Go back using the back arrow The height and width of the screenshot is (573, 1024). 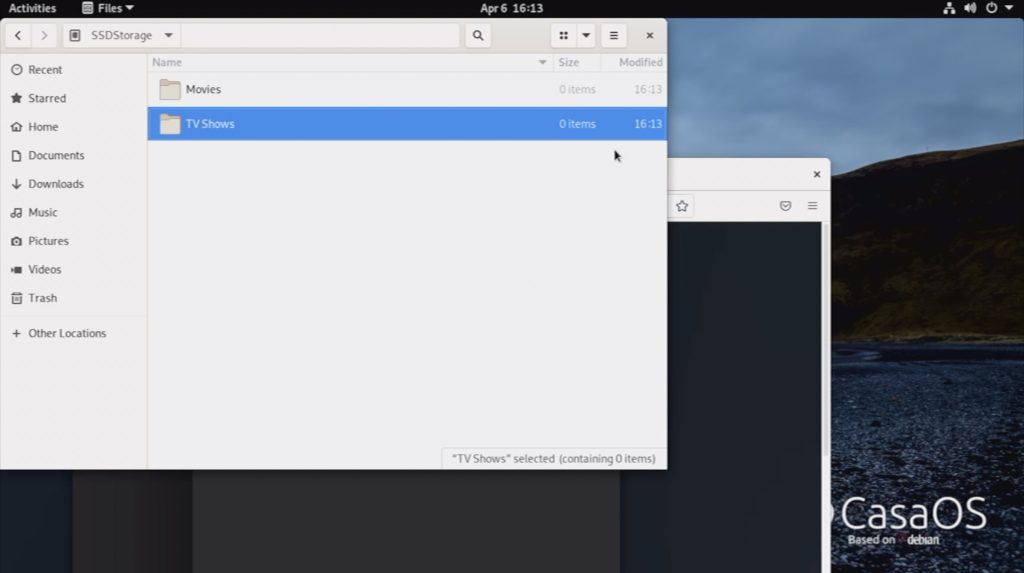[18, 36]
